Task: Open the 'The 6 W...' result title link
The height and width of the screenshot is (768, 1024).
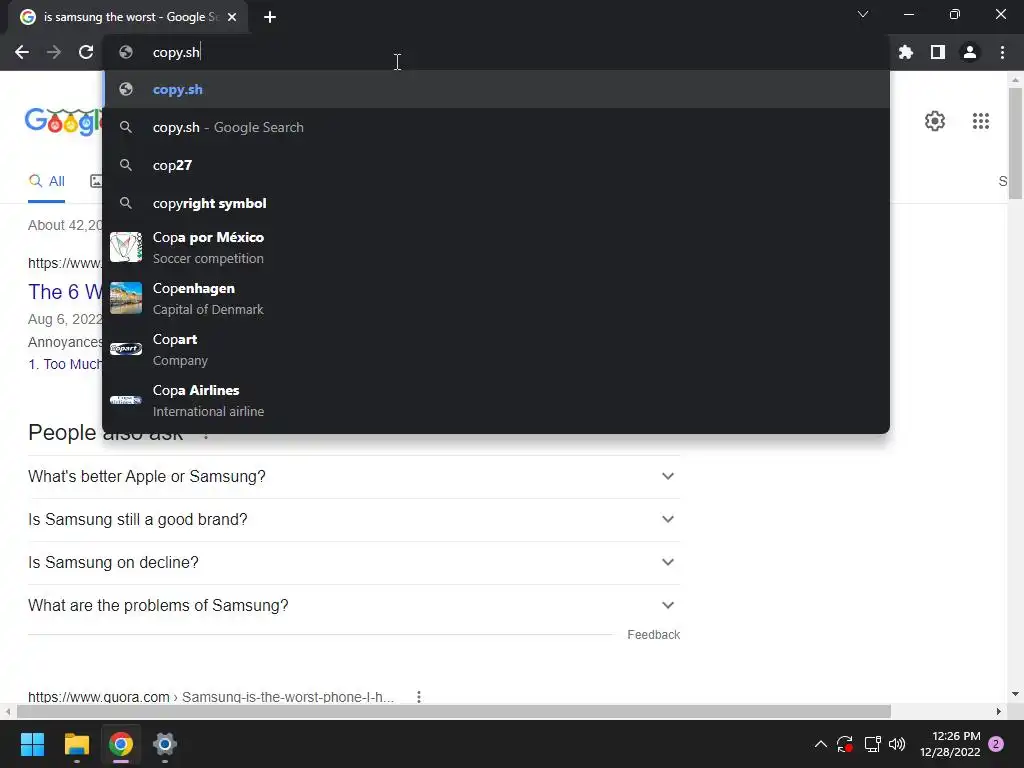Action: point(65,292)
